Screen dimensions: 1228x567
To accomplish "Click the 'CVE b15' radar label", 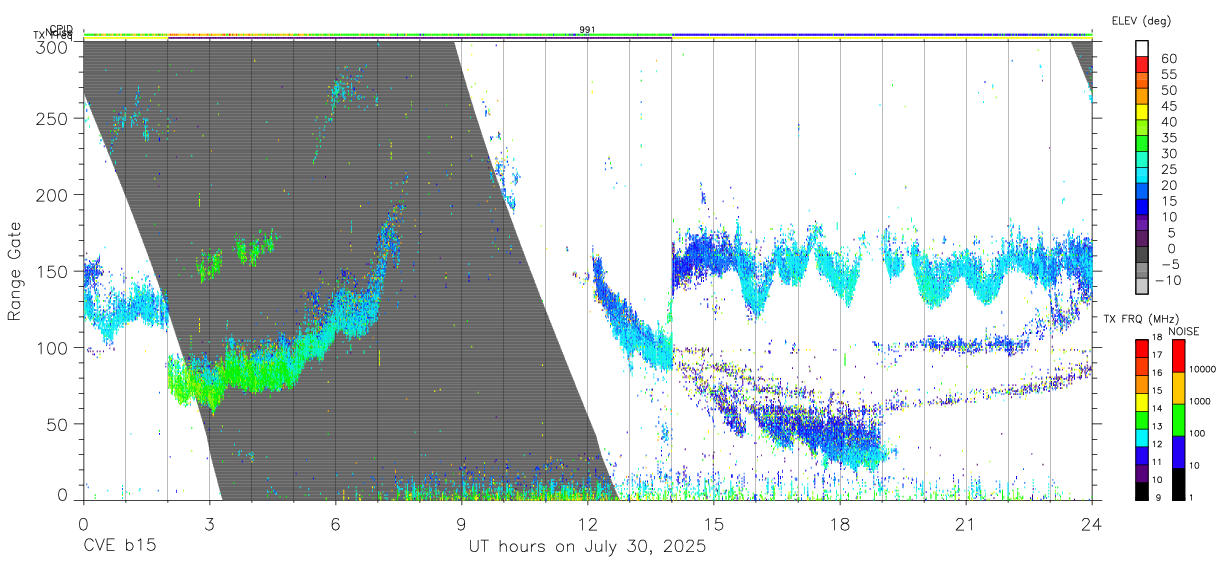I will point(119,547).
